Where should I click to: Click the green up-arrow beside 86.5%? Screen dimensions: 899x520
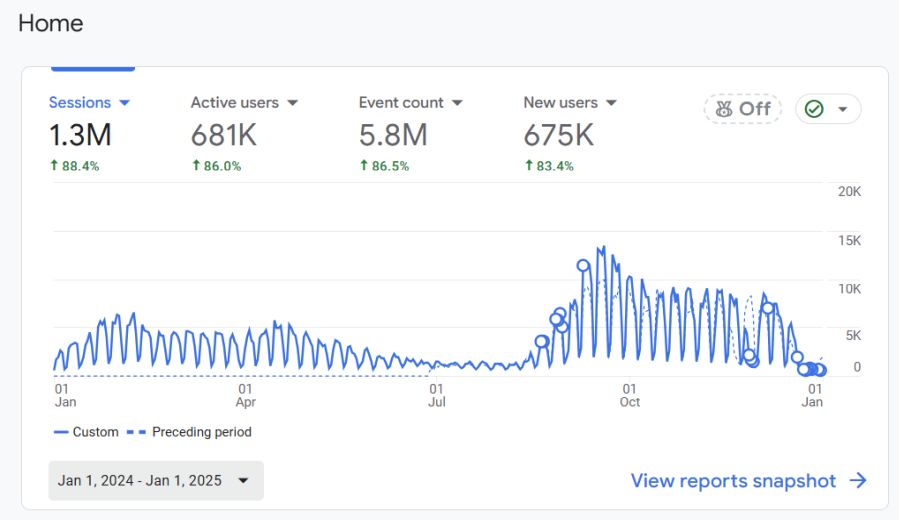pyautogui.click(x=364, y=166)
